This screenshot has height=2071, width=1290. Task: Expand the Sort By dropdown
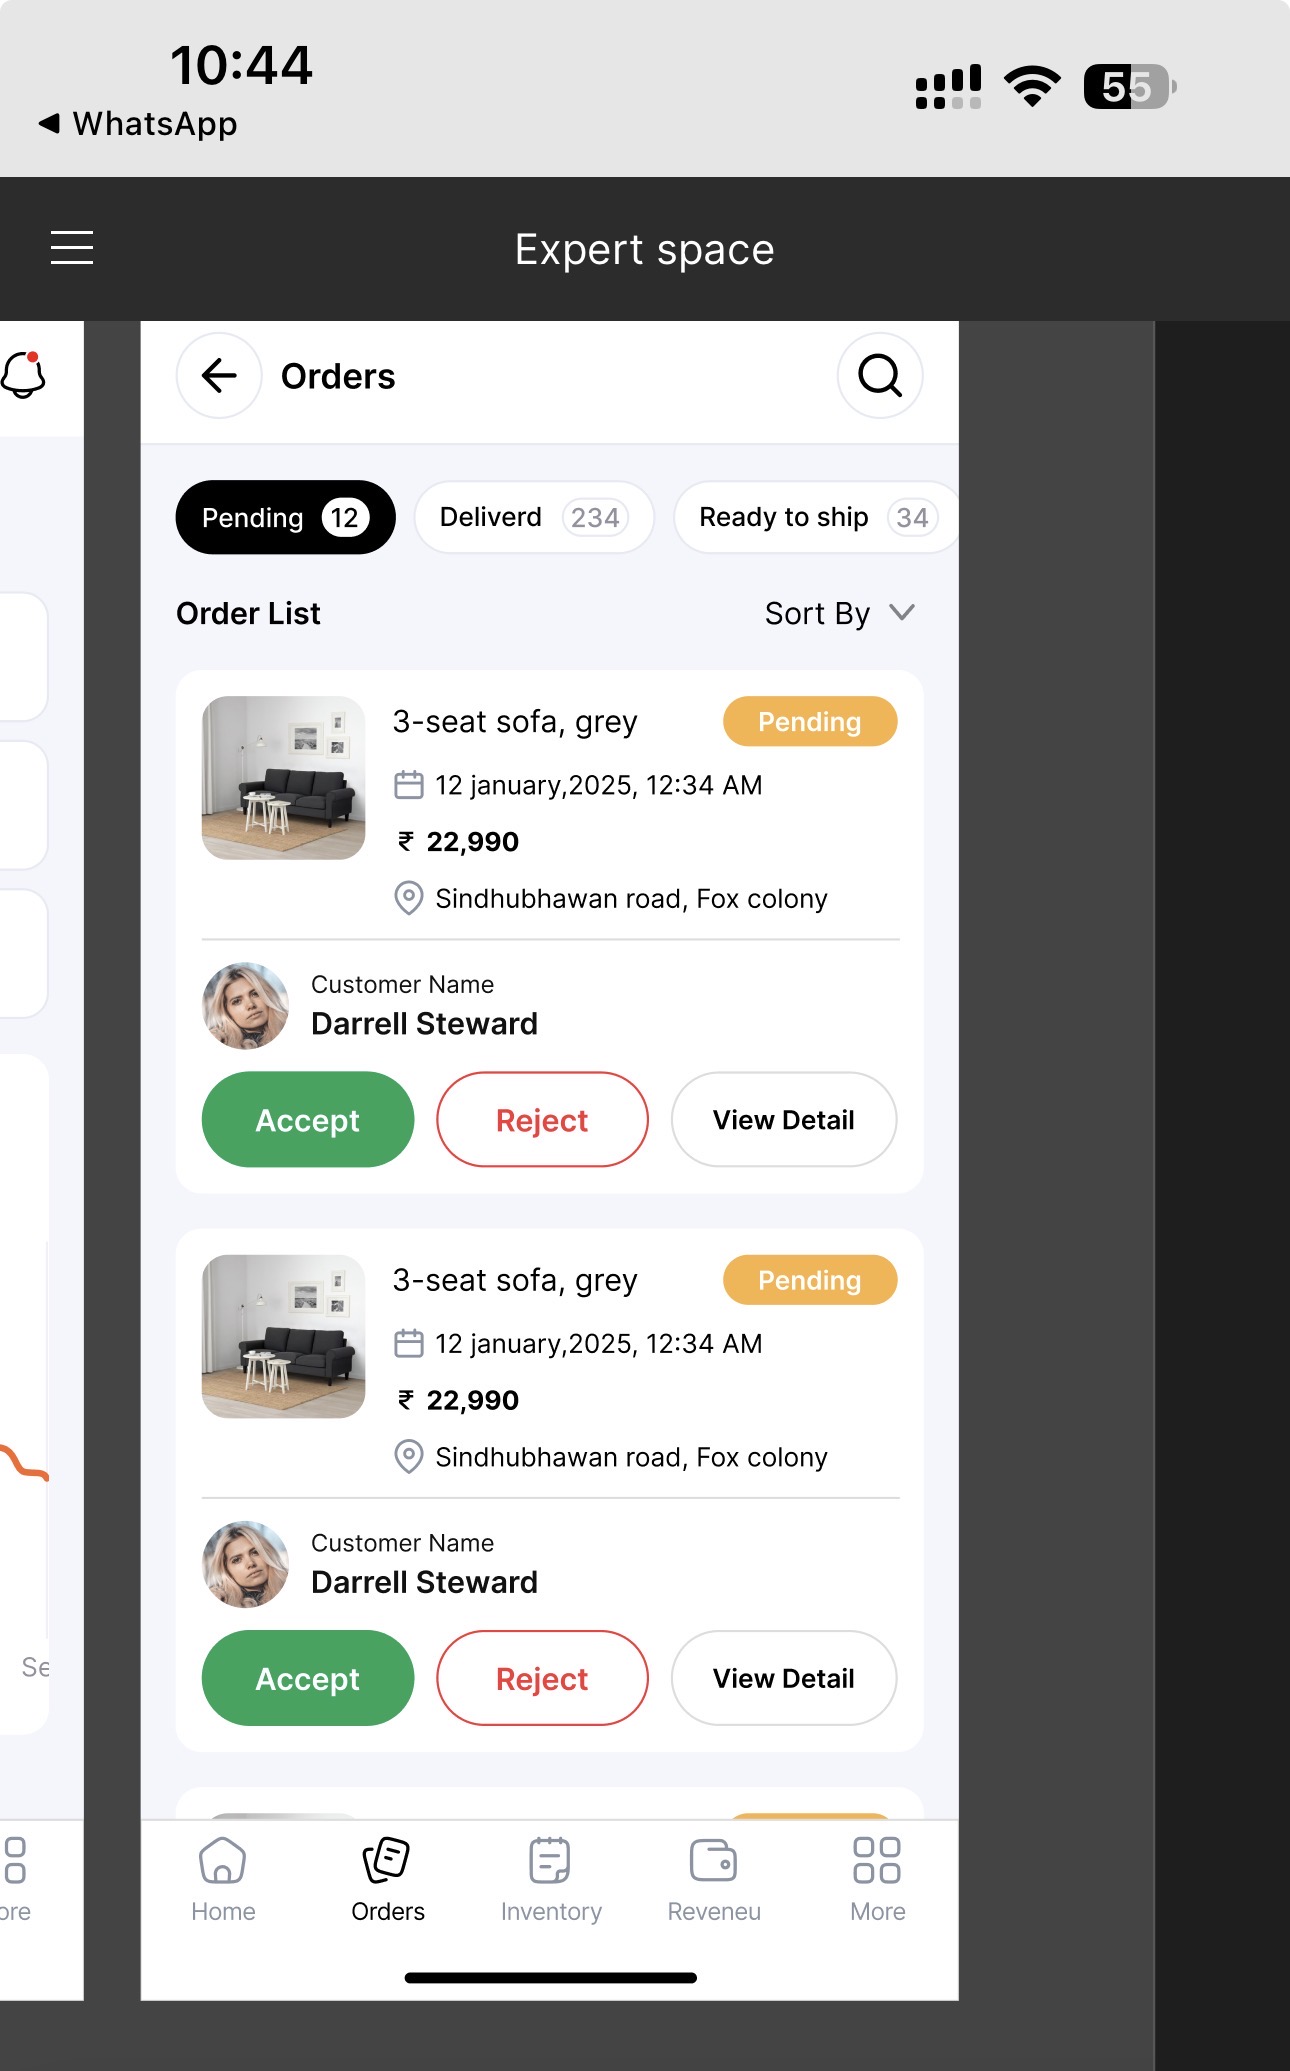[839, 613]
